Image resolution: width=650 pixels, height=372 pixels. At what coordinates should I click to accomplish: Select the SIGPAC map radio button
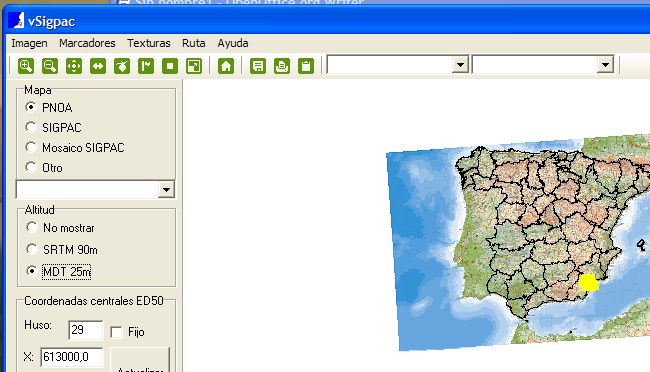(x=31, y=127)
